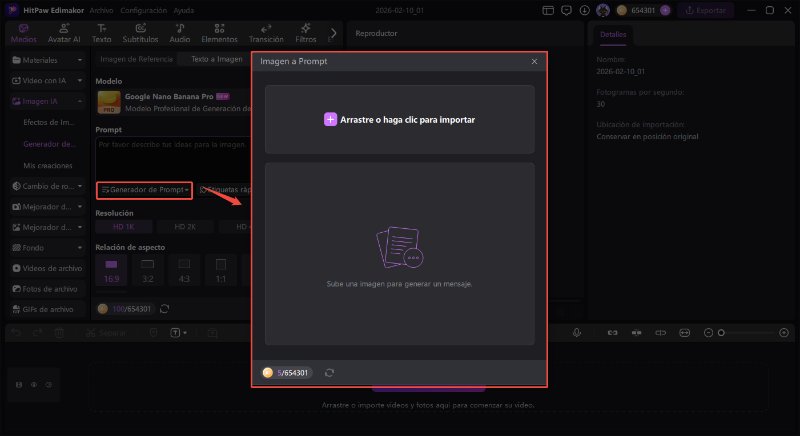
Task: Click the timeline zoom slider
Action: 746,332
